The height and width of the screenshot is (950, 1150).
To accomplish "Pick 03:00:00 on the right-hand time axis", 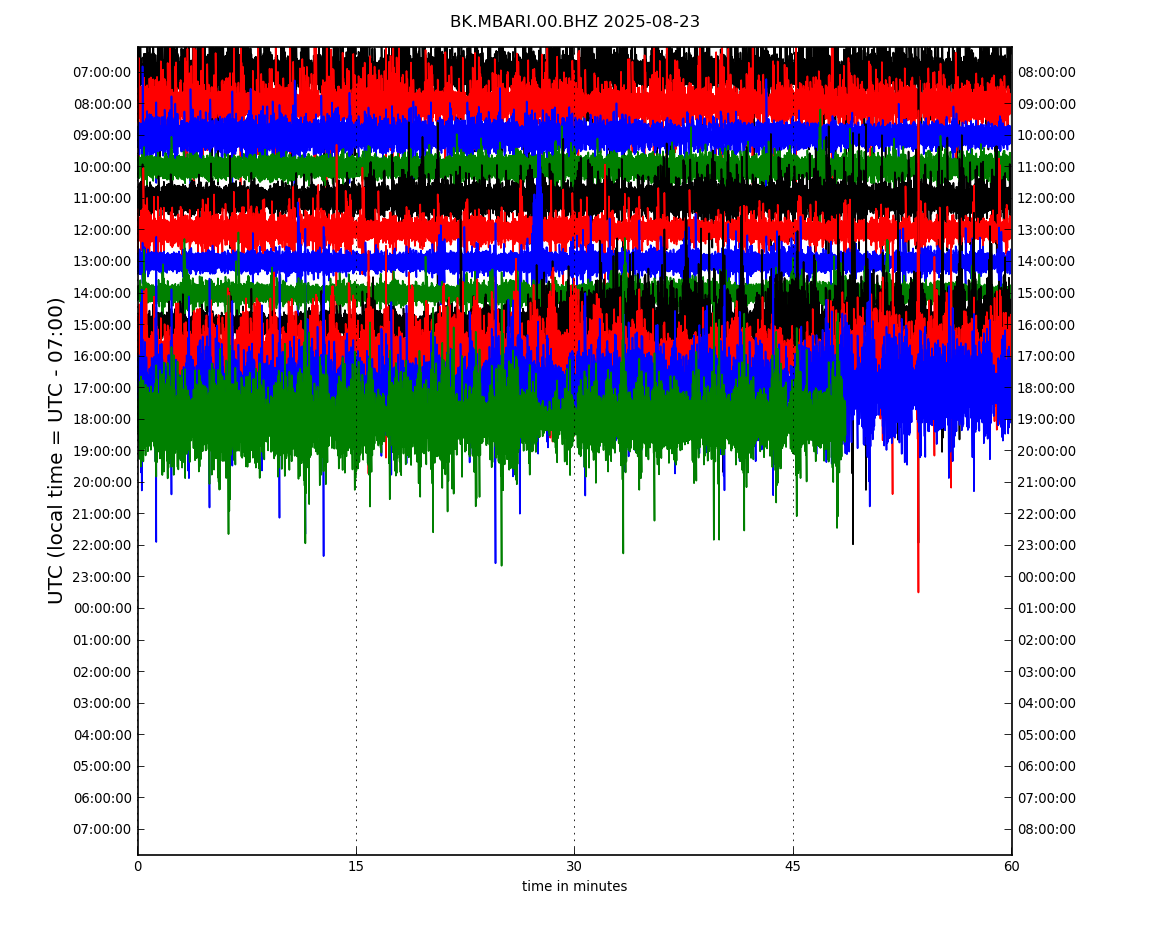I will (1047, 672).
